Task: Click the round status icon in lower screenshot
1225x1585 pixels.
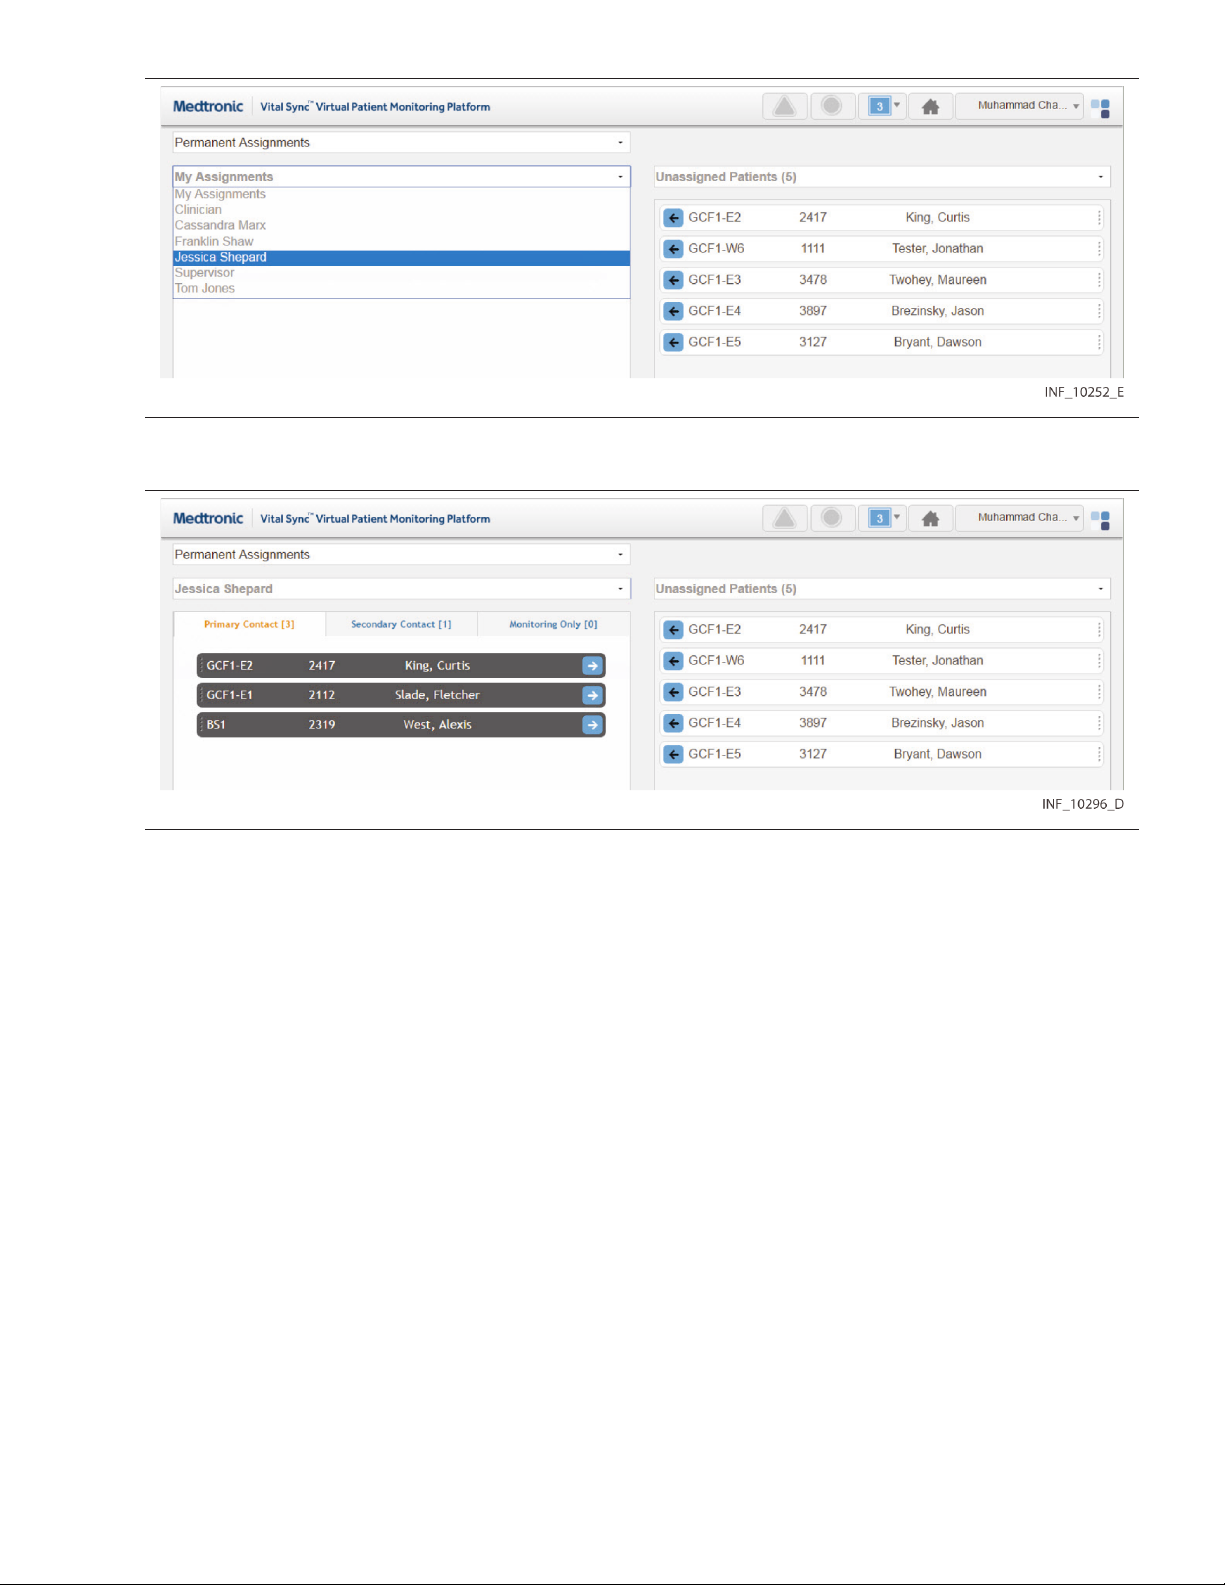Action: pos(832,518)
